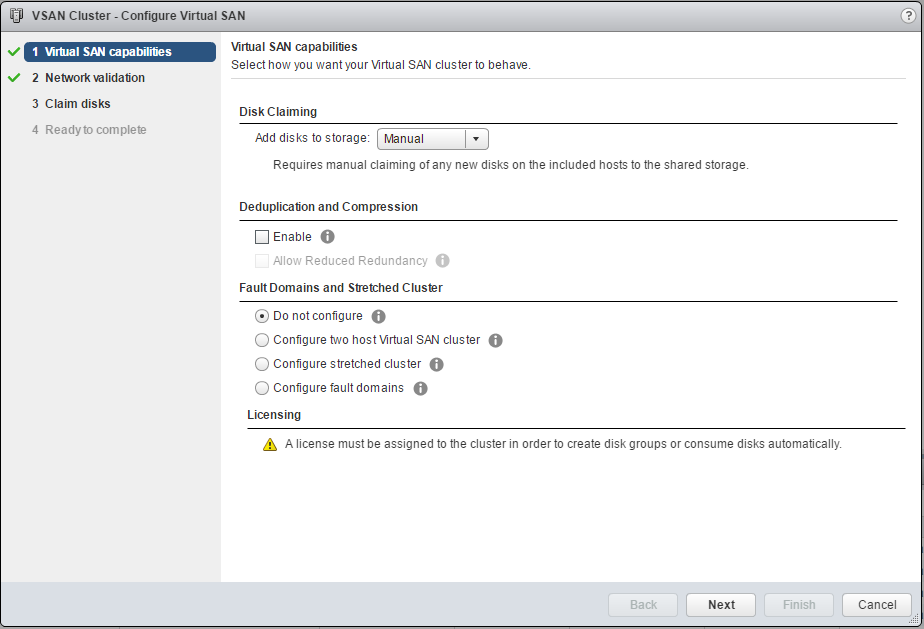Click the yellow license warning icon
Viewport: 924px width, 629px height.
[x=269, y=444]
